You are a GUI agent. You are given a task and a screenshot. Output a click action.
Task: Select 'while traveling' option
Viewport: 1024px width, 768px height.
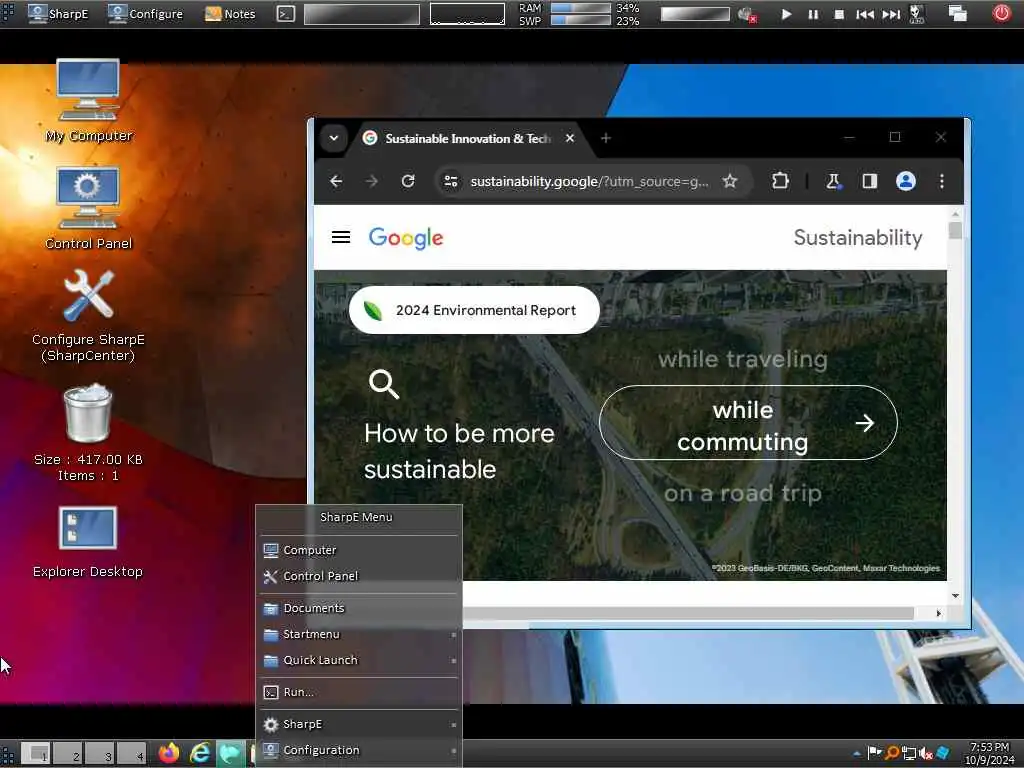[x=743, y=359]
